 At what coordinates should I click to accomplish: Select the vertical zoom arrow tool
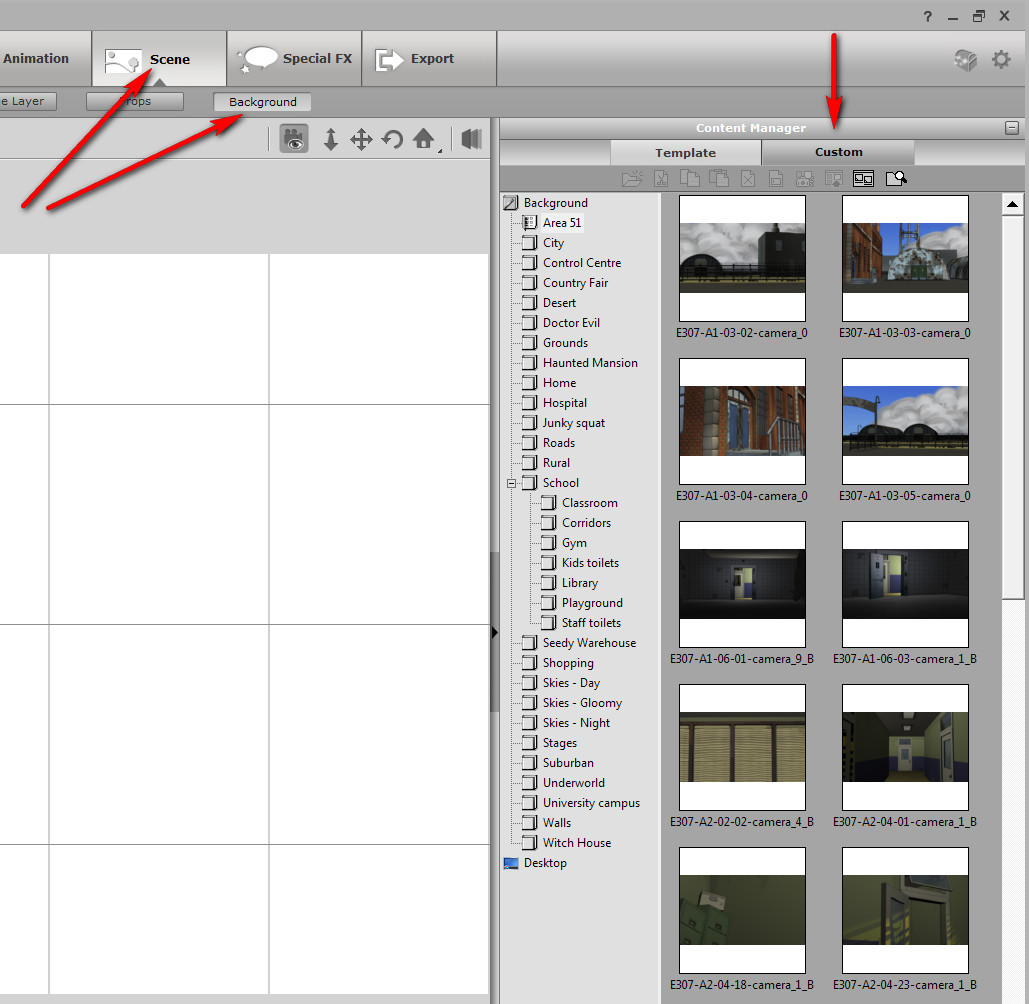331,139
